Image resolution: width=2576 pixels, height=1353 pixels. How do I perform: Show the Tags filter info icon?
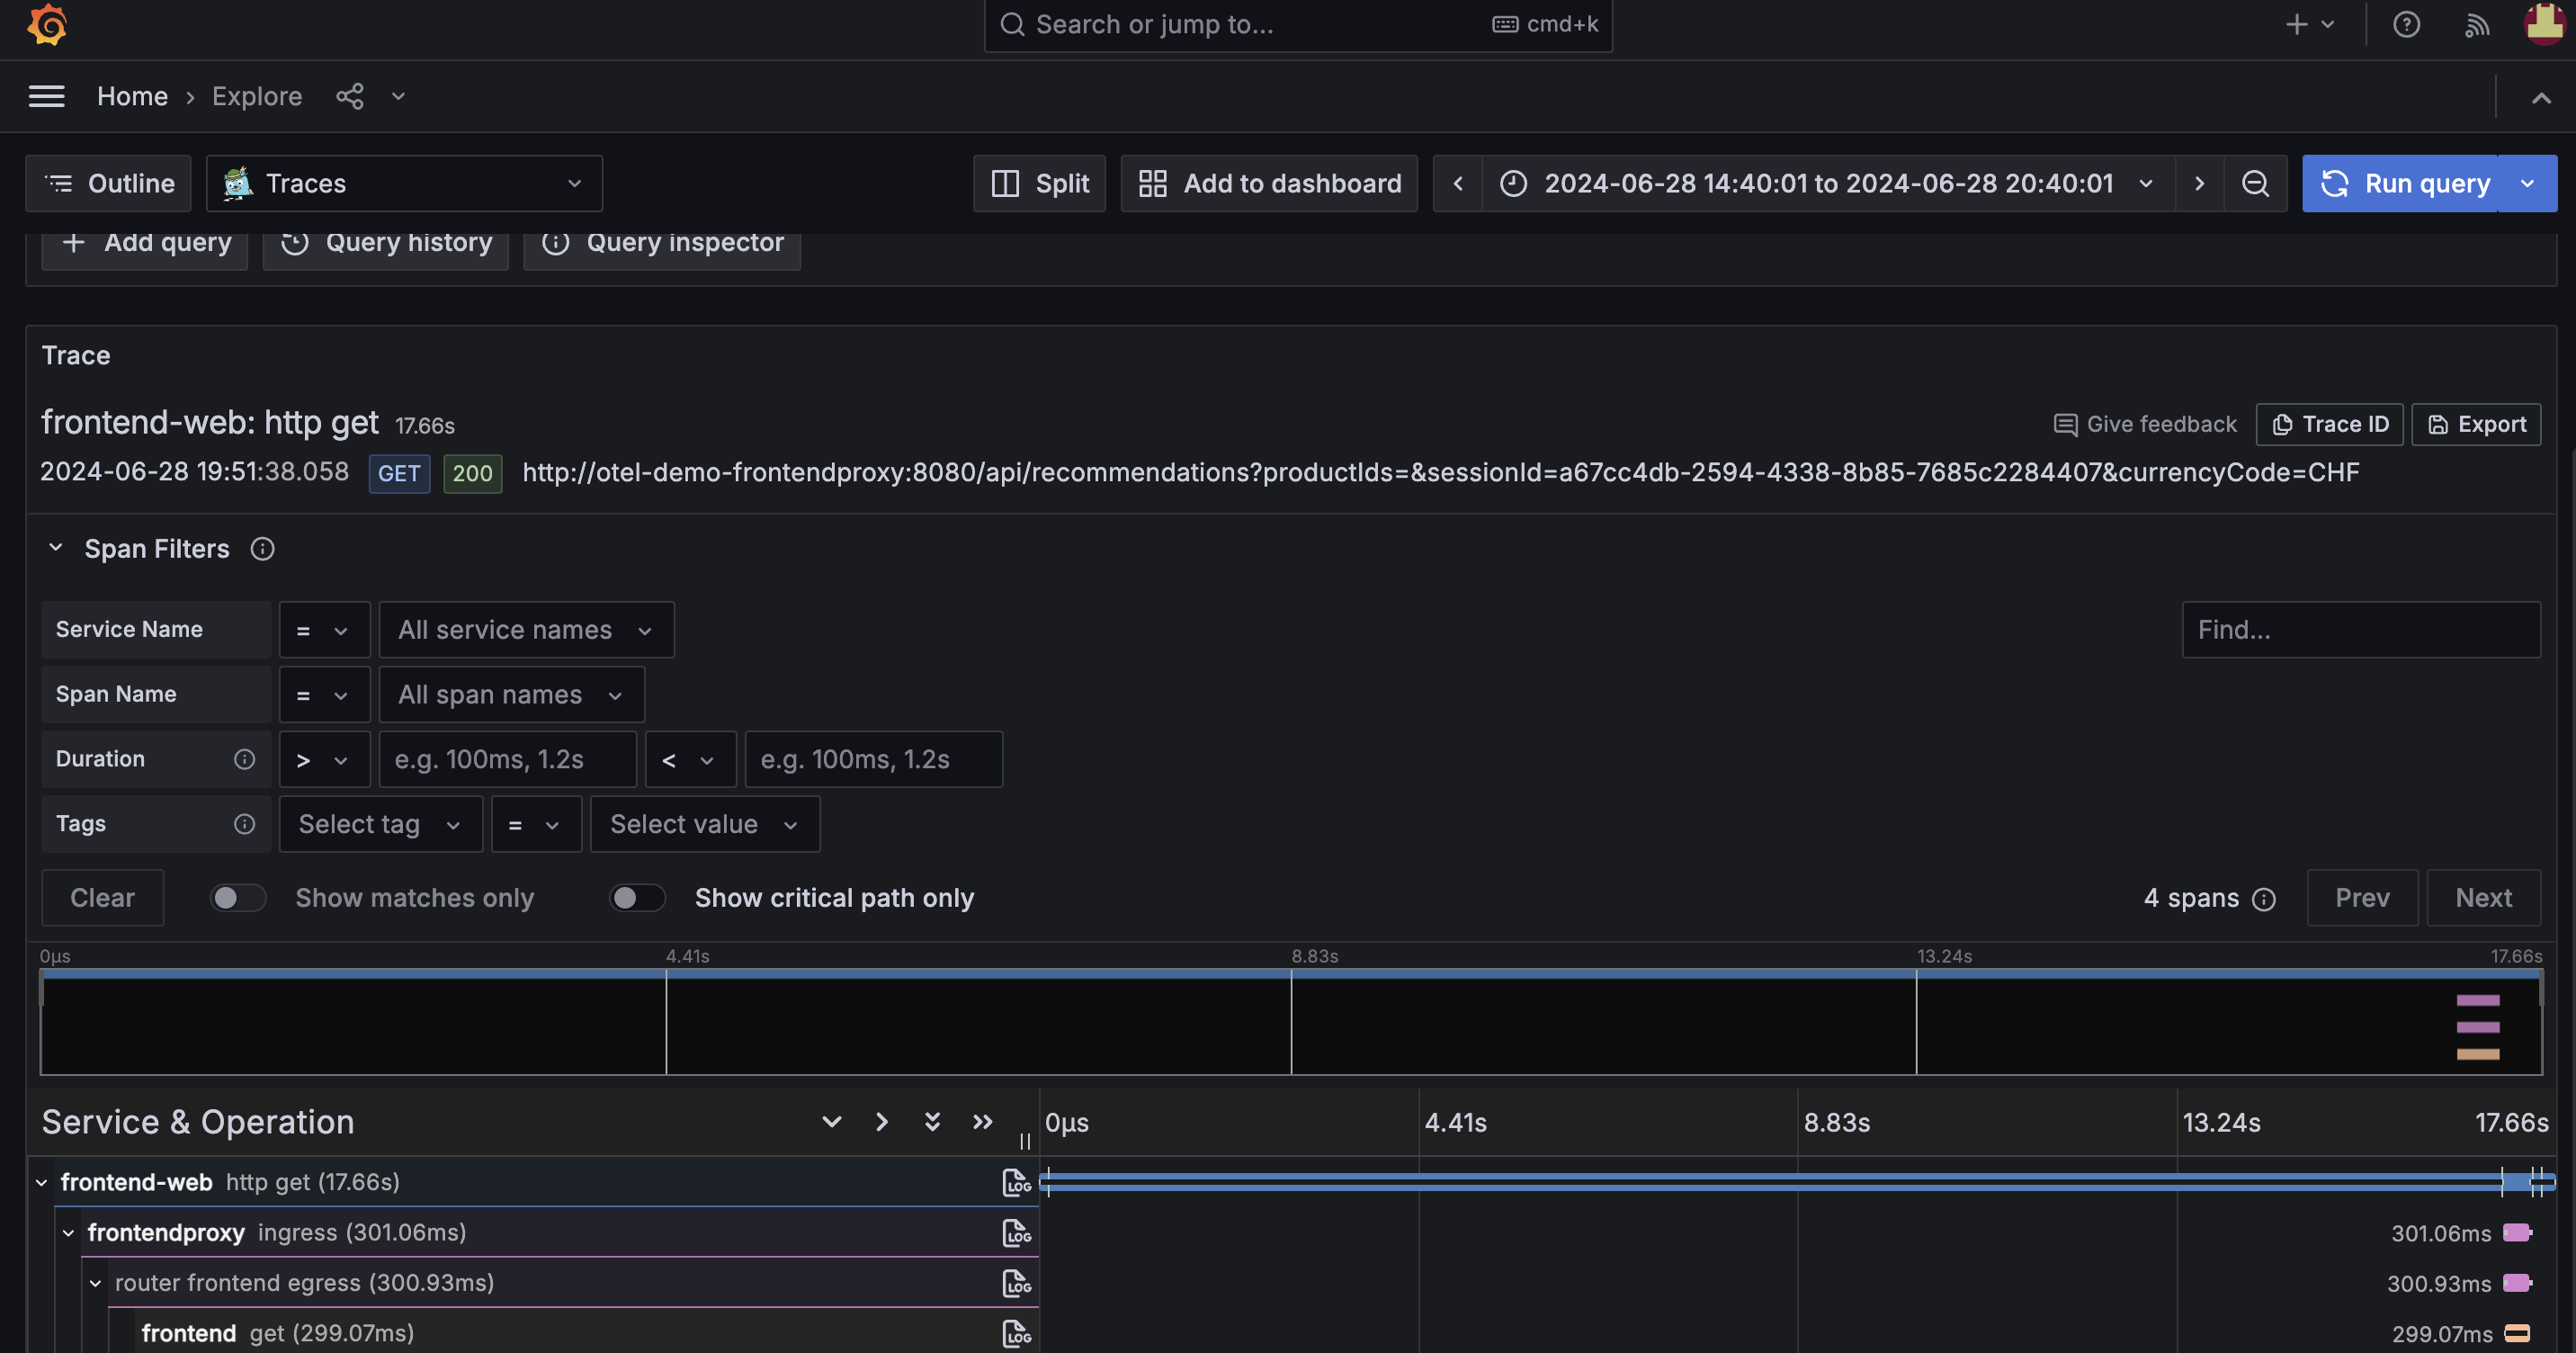point(244,824)
